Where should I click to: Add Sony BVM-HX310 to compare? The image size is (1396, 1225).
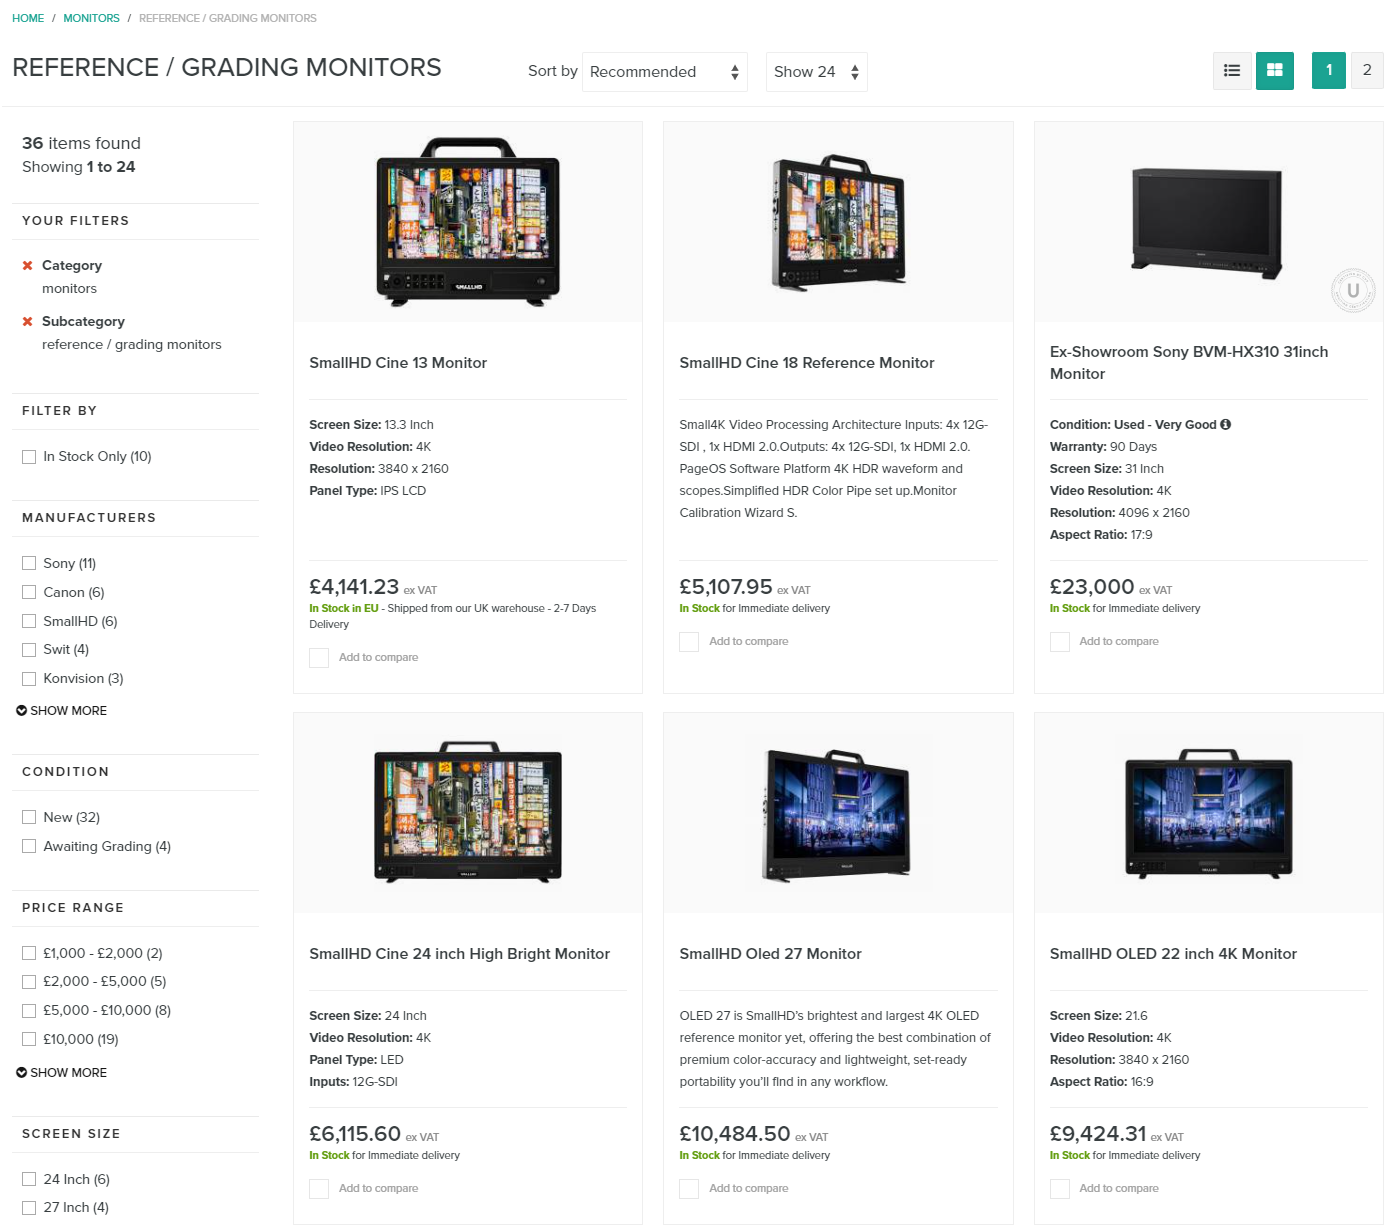point(1060,642)
